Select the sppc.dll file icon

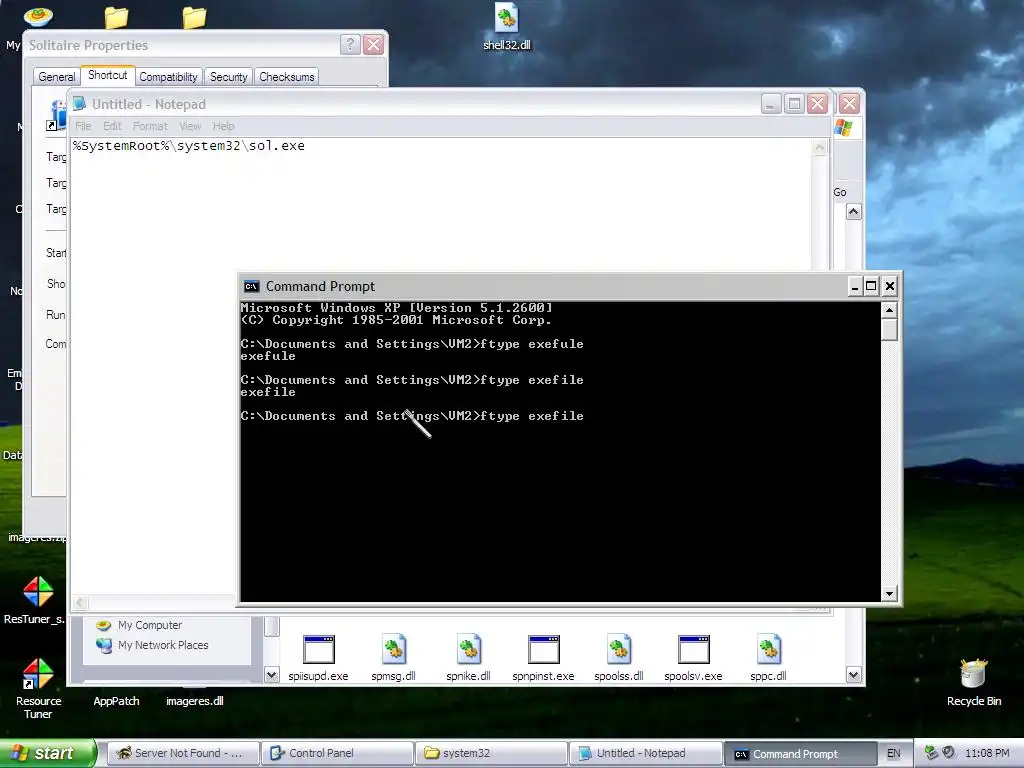pos(769,658)
